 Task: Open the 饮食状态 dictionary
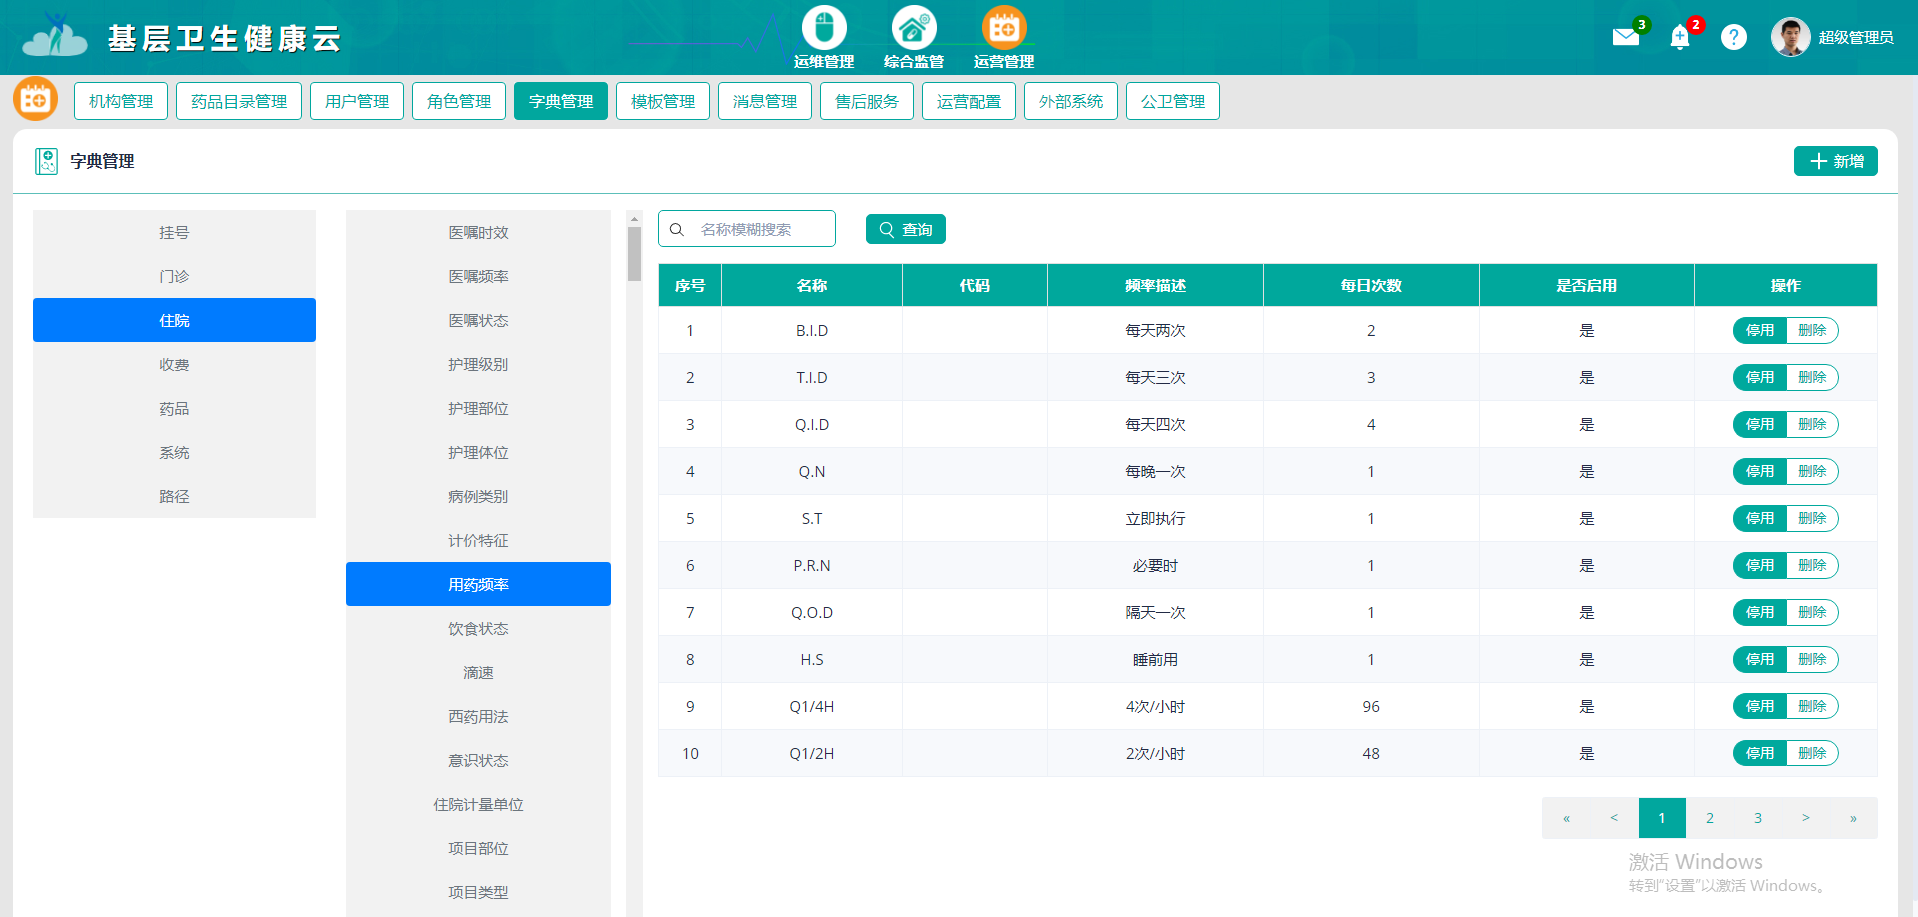[478, 628]
